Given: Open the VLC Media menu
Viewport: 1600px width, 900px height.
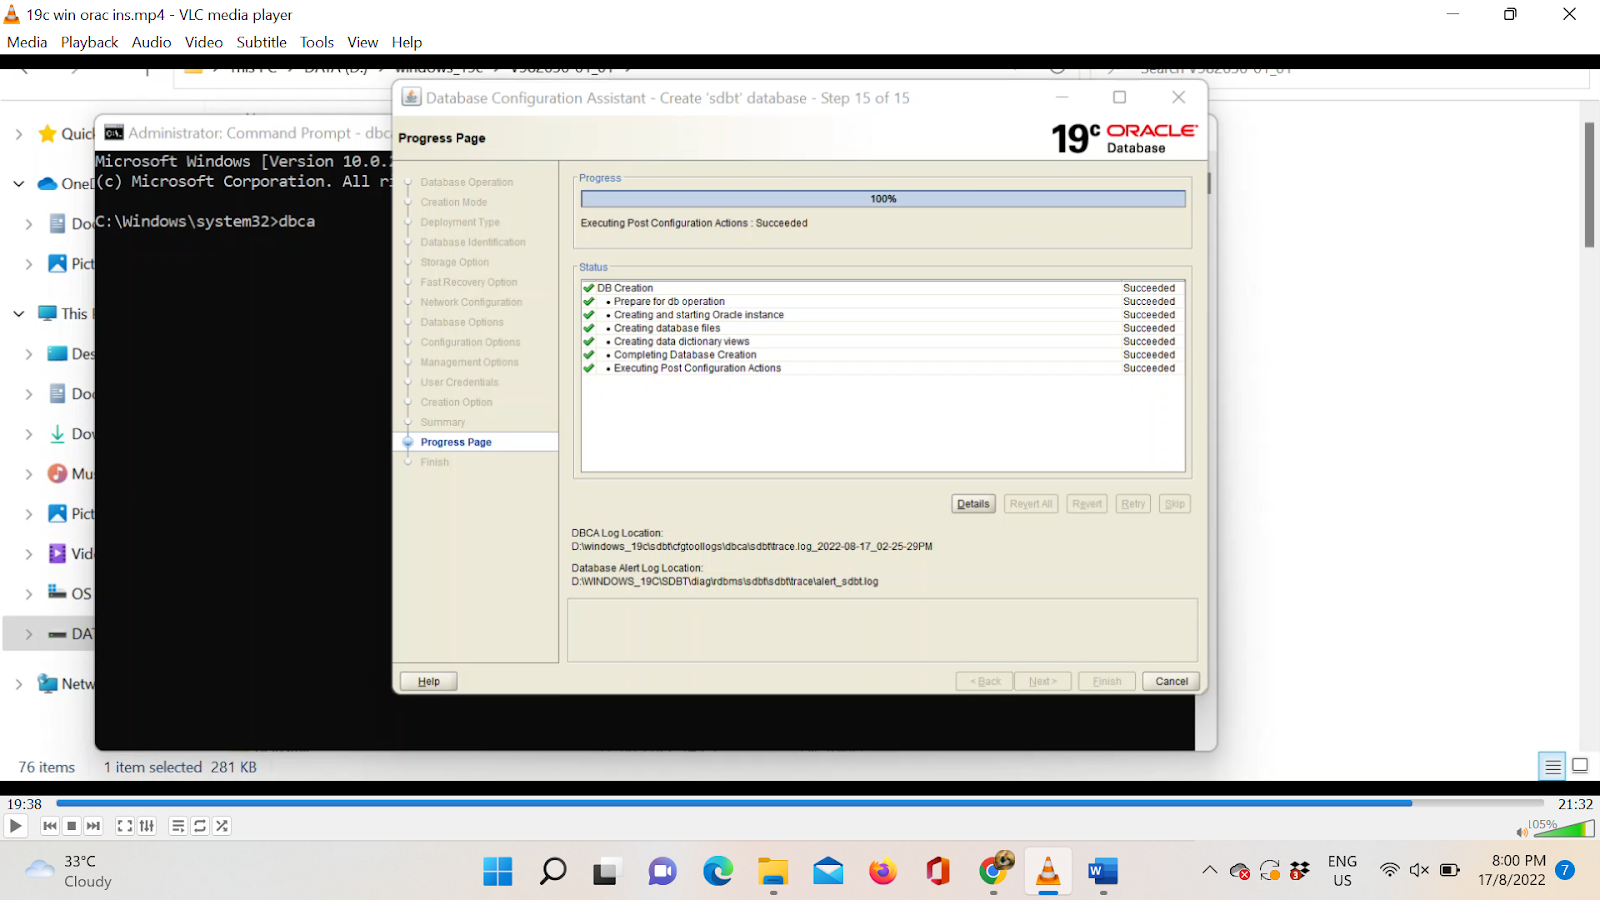Looking at the screenshot, I should [x=27, y=42].
